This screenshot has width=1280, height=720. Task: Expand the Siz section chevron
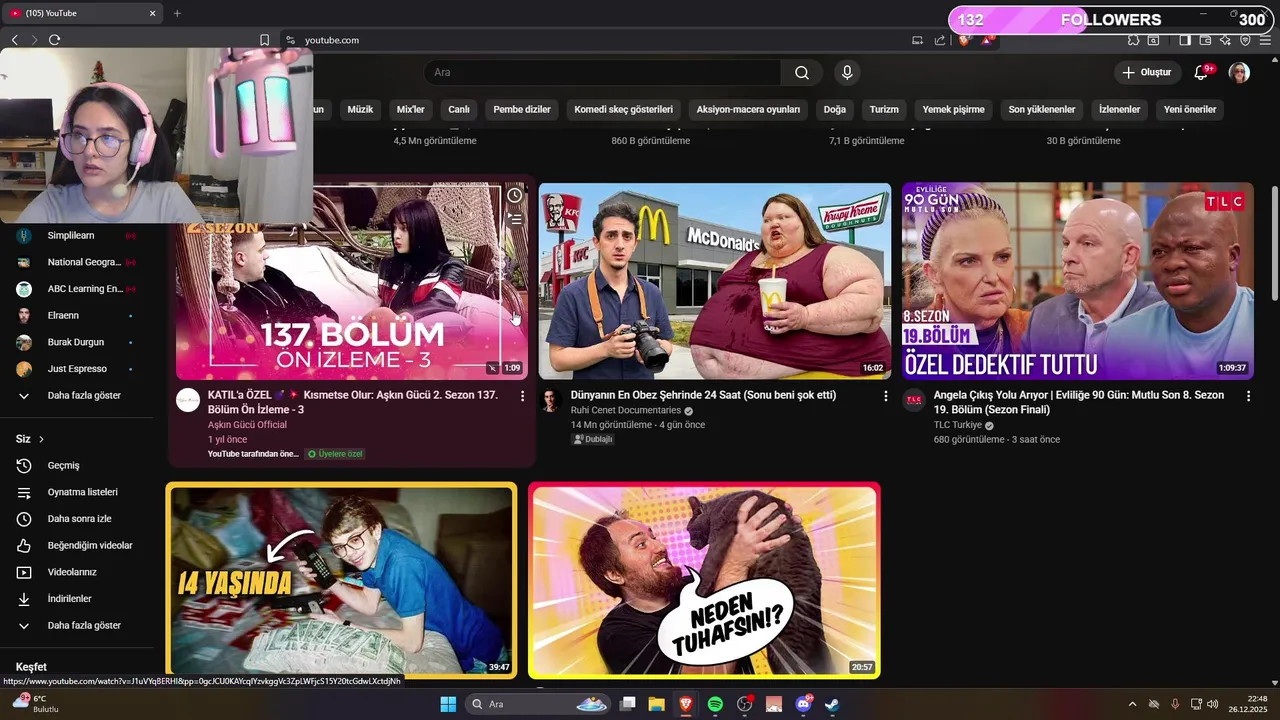[x=41, y=439]
